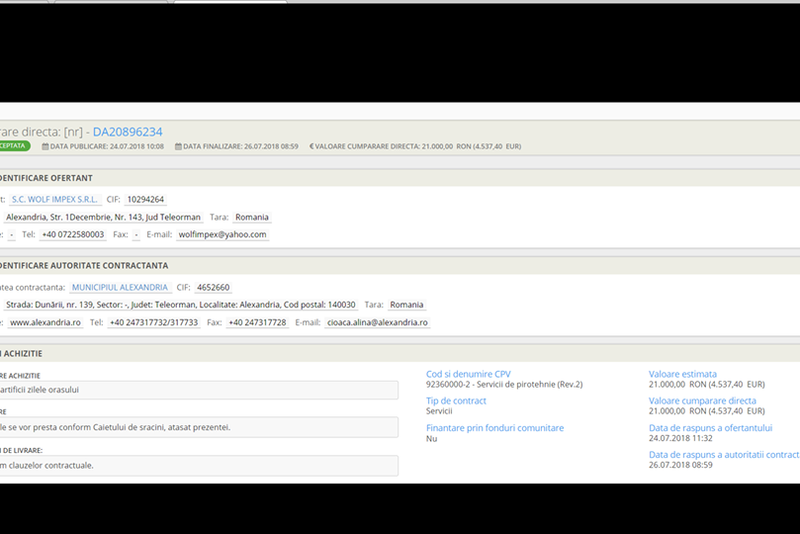800x534 pixels.
Task: Collapse the Identificare Autoritate Contractanta section header
Action: pyautogui.click(x=84, y=265)
